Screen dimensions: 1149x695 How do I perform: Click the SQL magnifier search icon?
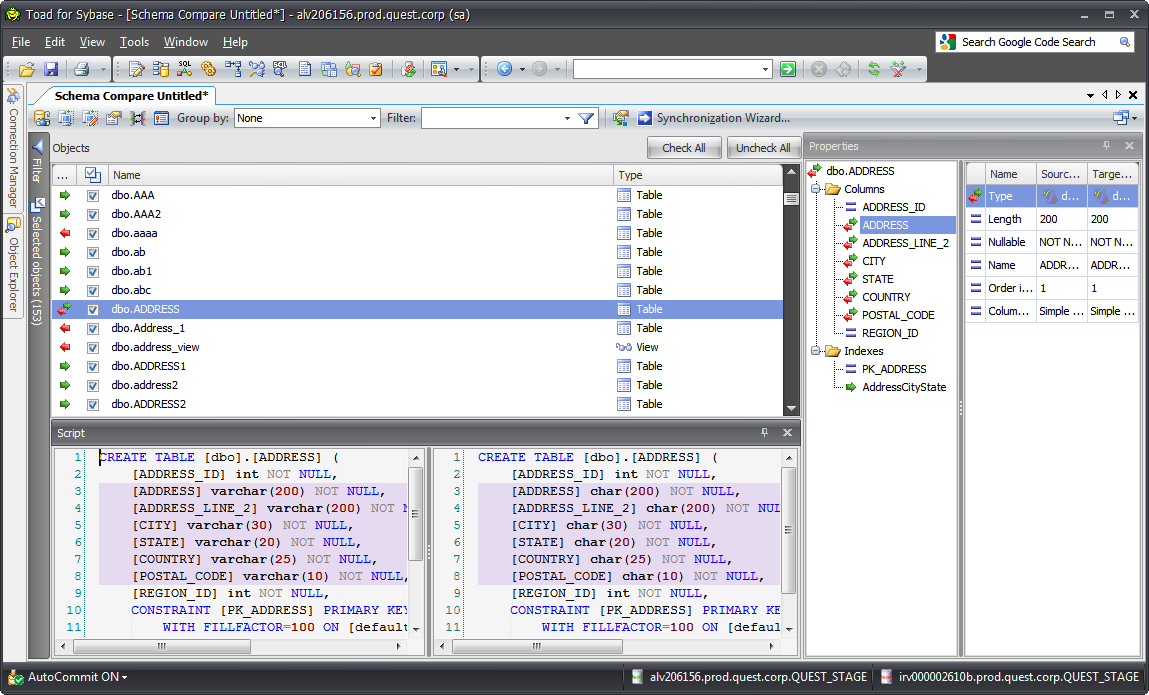pos(280,70)
